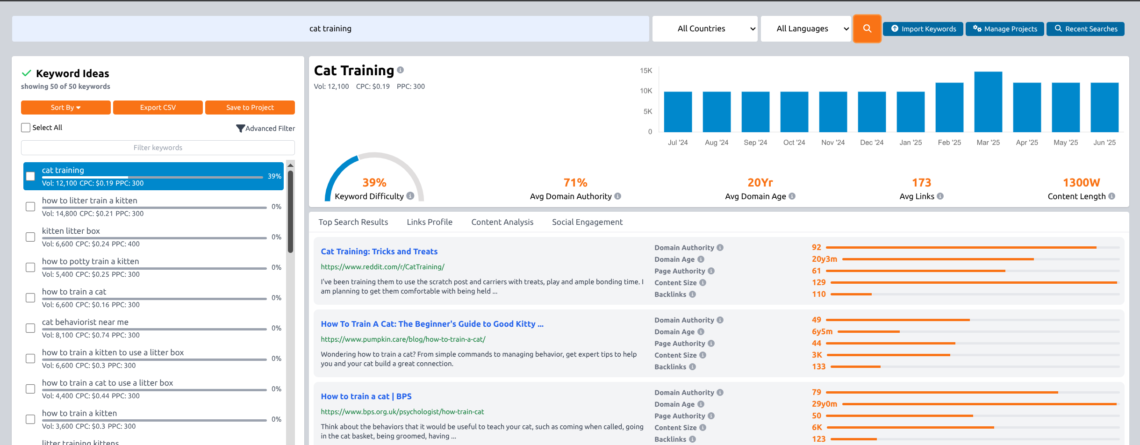Switch to the Links Profile tab
This screenshot has height=445, width=1140.
point(429,222)
